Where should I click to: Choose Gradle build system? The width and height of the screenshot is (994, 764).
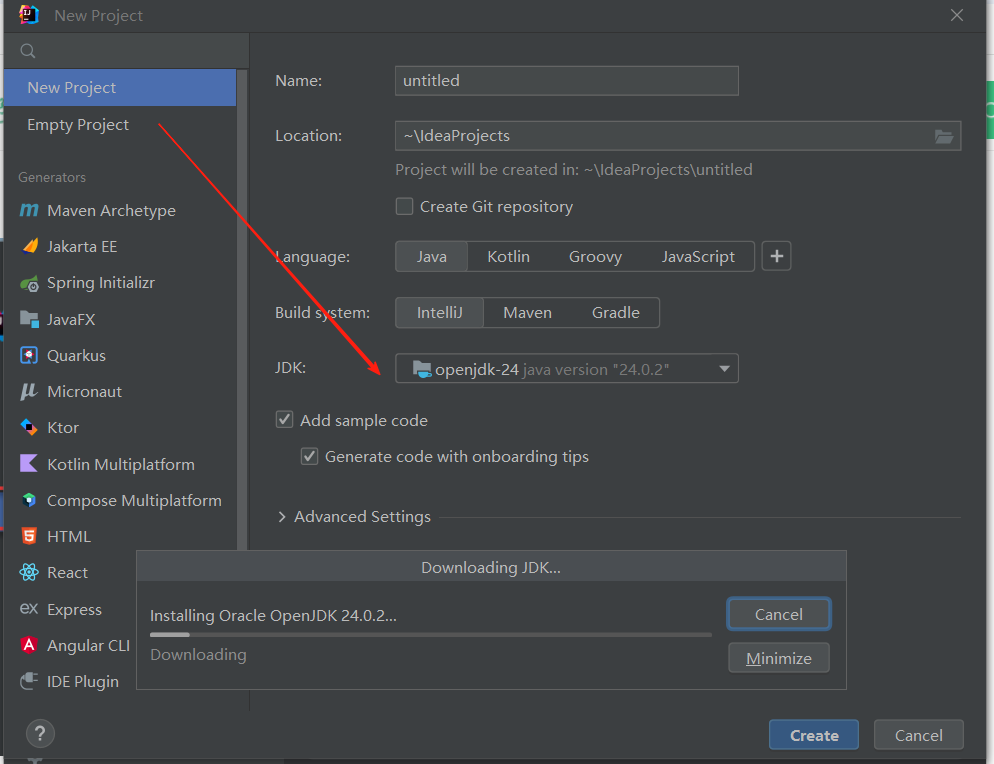coord(616,313)
